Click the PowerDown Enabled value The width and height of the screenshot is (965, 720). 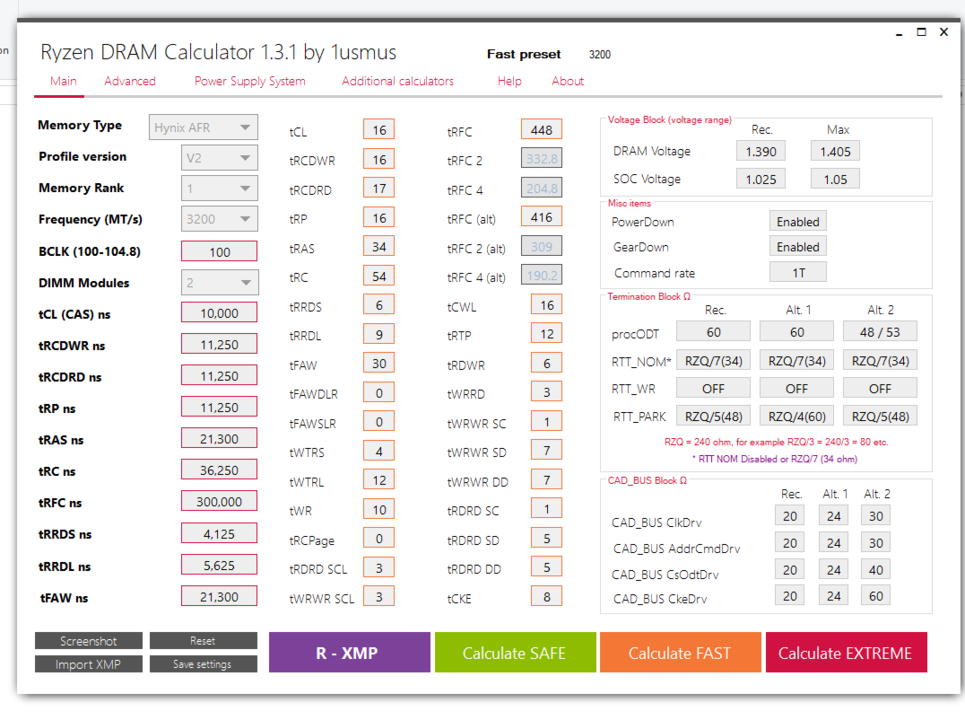[x=798, y=222]
